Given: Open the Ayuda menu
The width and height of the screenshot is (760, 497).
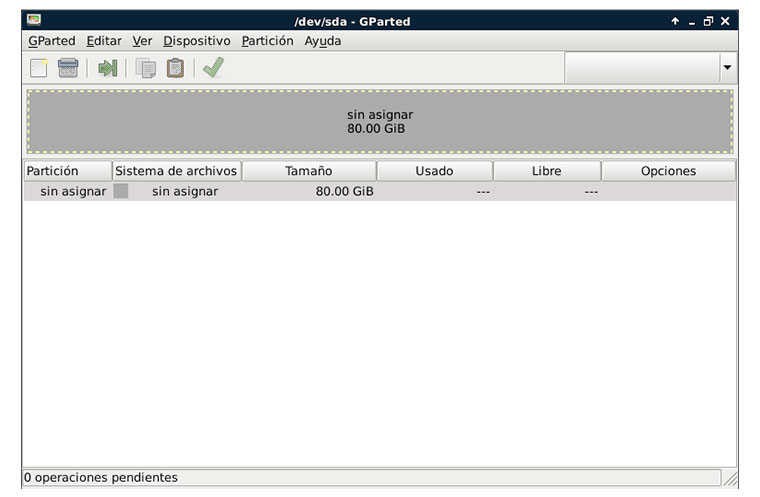Looking at the screenshot, I should tap(322, 41).
